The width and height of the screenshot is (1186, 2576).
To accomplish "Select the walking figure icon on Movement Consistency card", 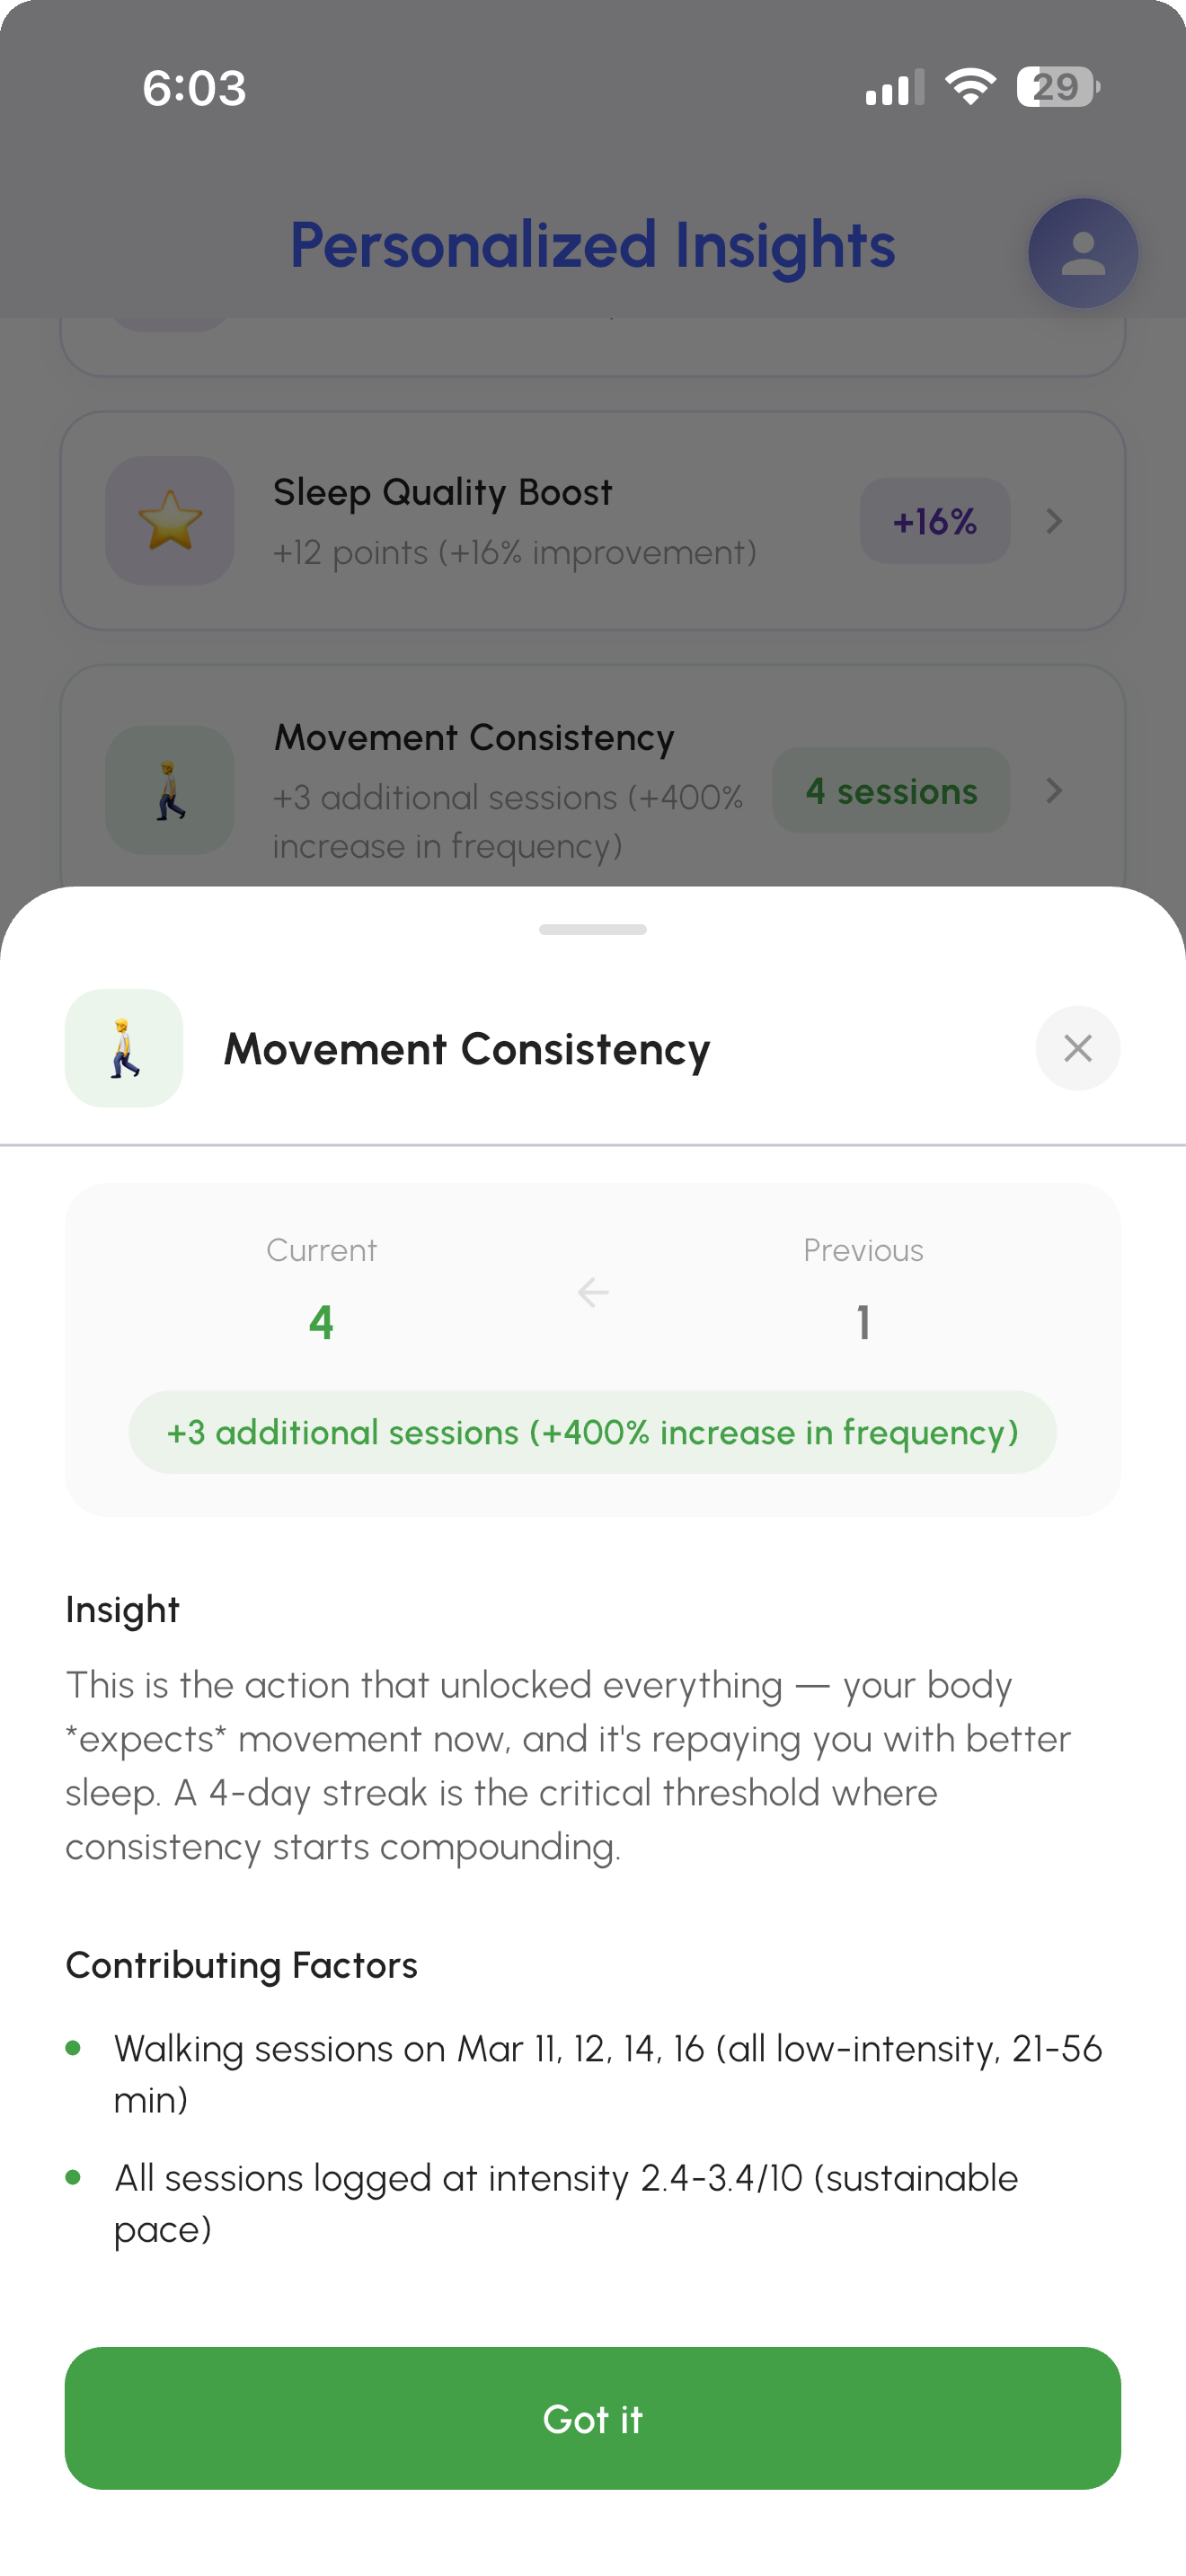I will click(169, 791).
